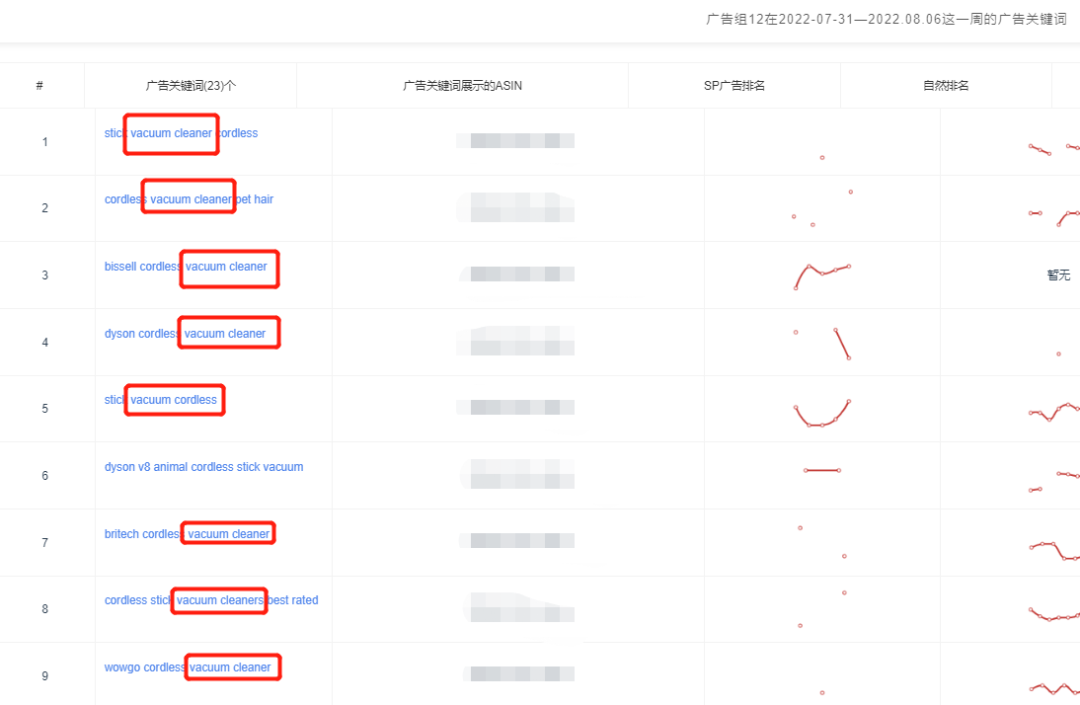Click SP ad rank line for dyson v8 row

[x=822, y=470]
